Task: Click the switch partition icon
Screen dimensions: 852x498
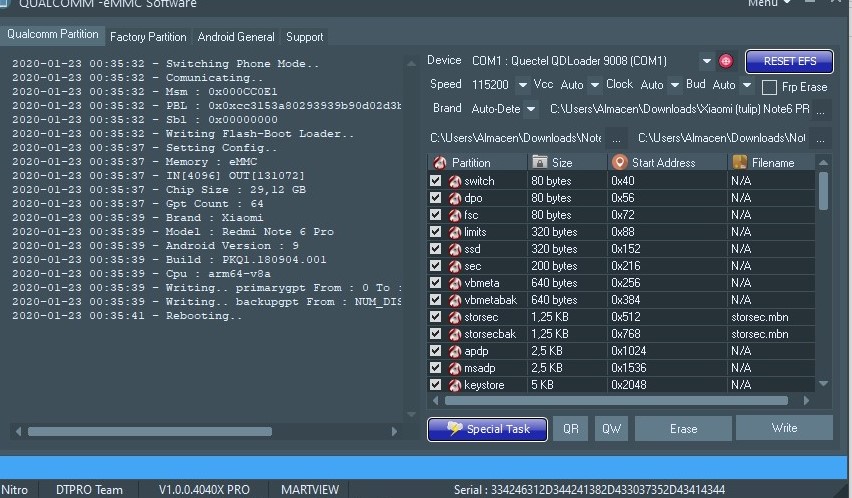Action: pos(455,181)
